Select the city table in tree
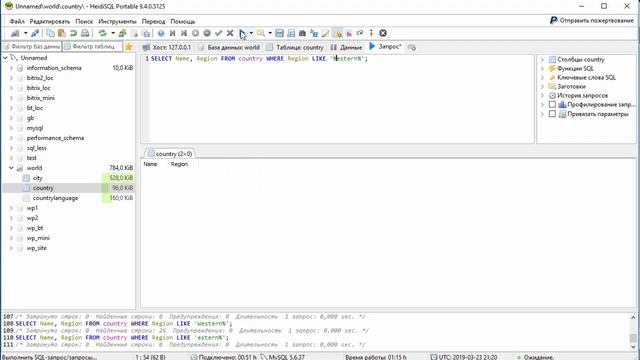The height and width of the screenshot is (360, 640). [38, 178]
